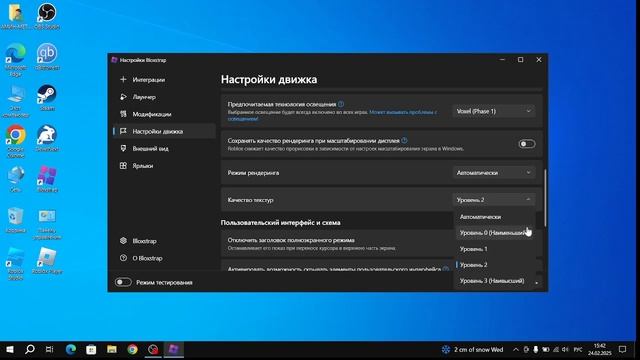Open Microsoft Store on taskbar

click(91, 349)
